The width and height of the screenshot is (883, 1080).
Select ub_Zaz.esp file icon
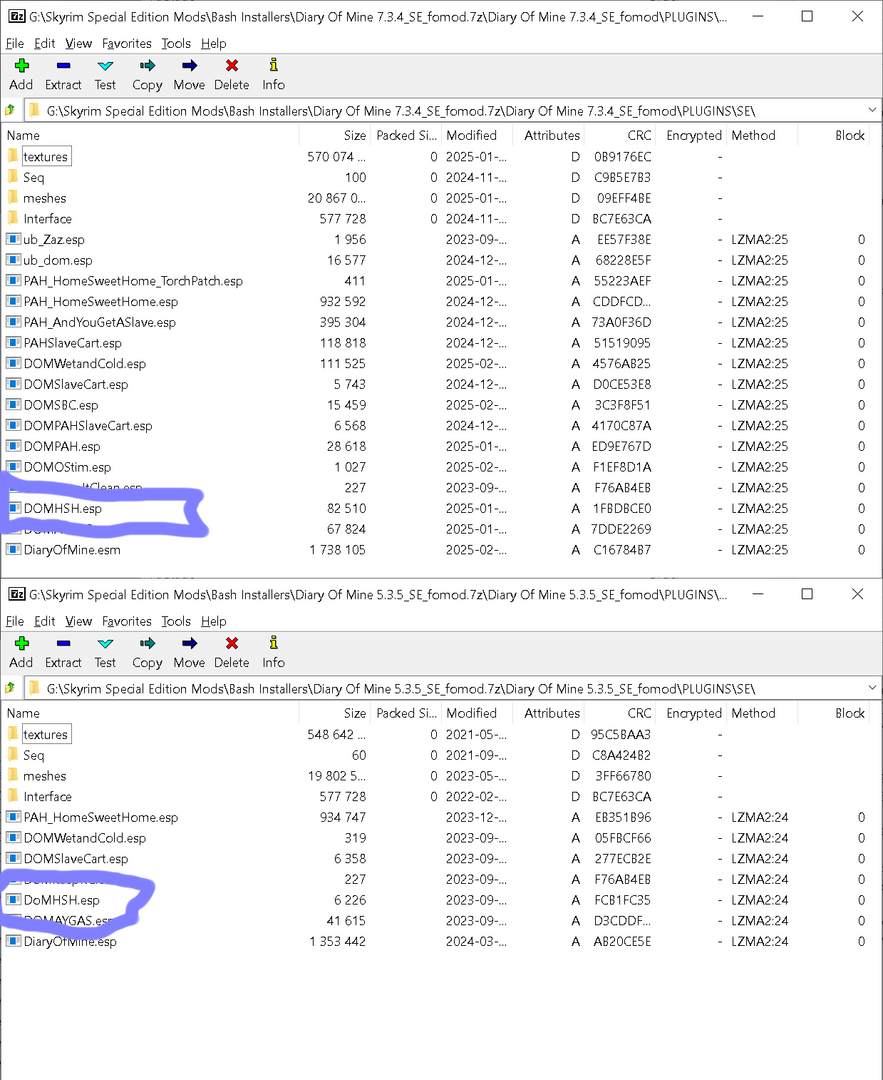(x=13, y=239)
